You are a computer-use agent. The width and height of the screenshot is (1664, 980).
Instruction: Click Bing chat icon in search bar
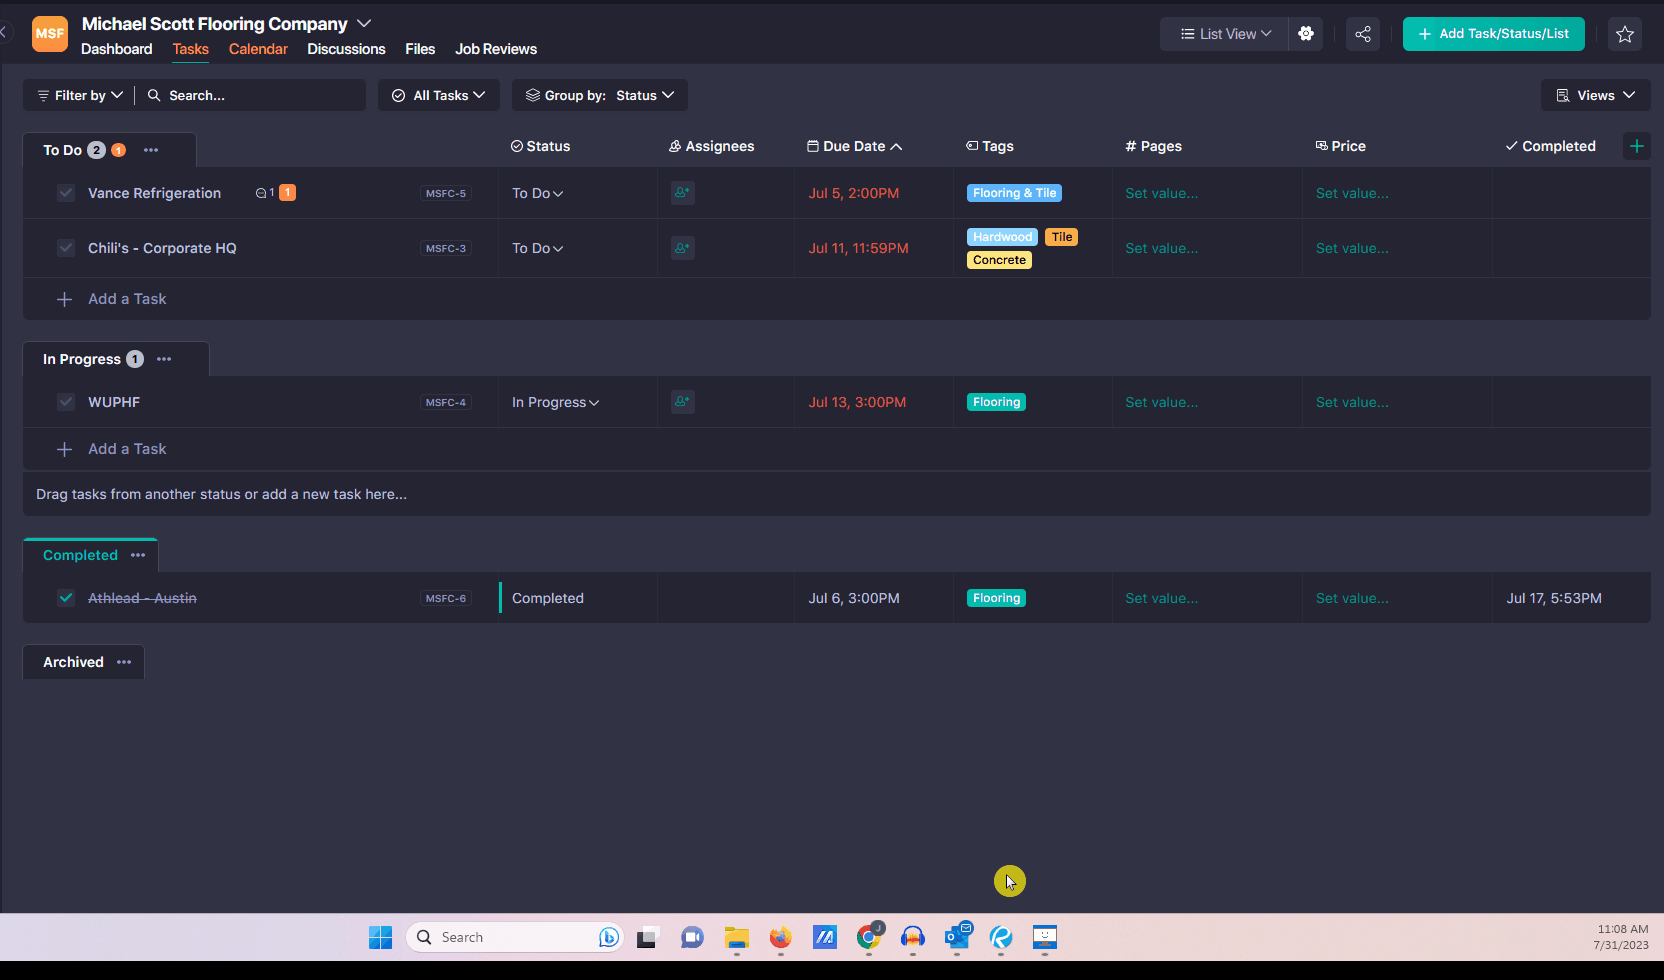(x=608, y=937)
